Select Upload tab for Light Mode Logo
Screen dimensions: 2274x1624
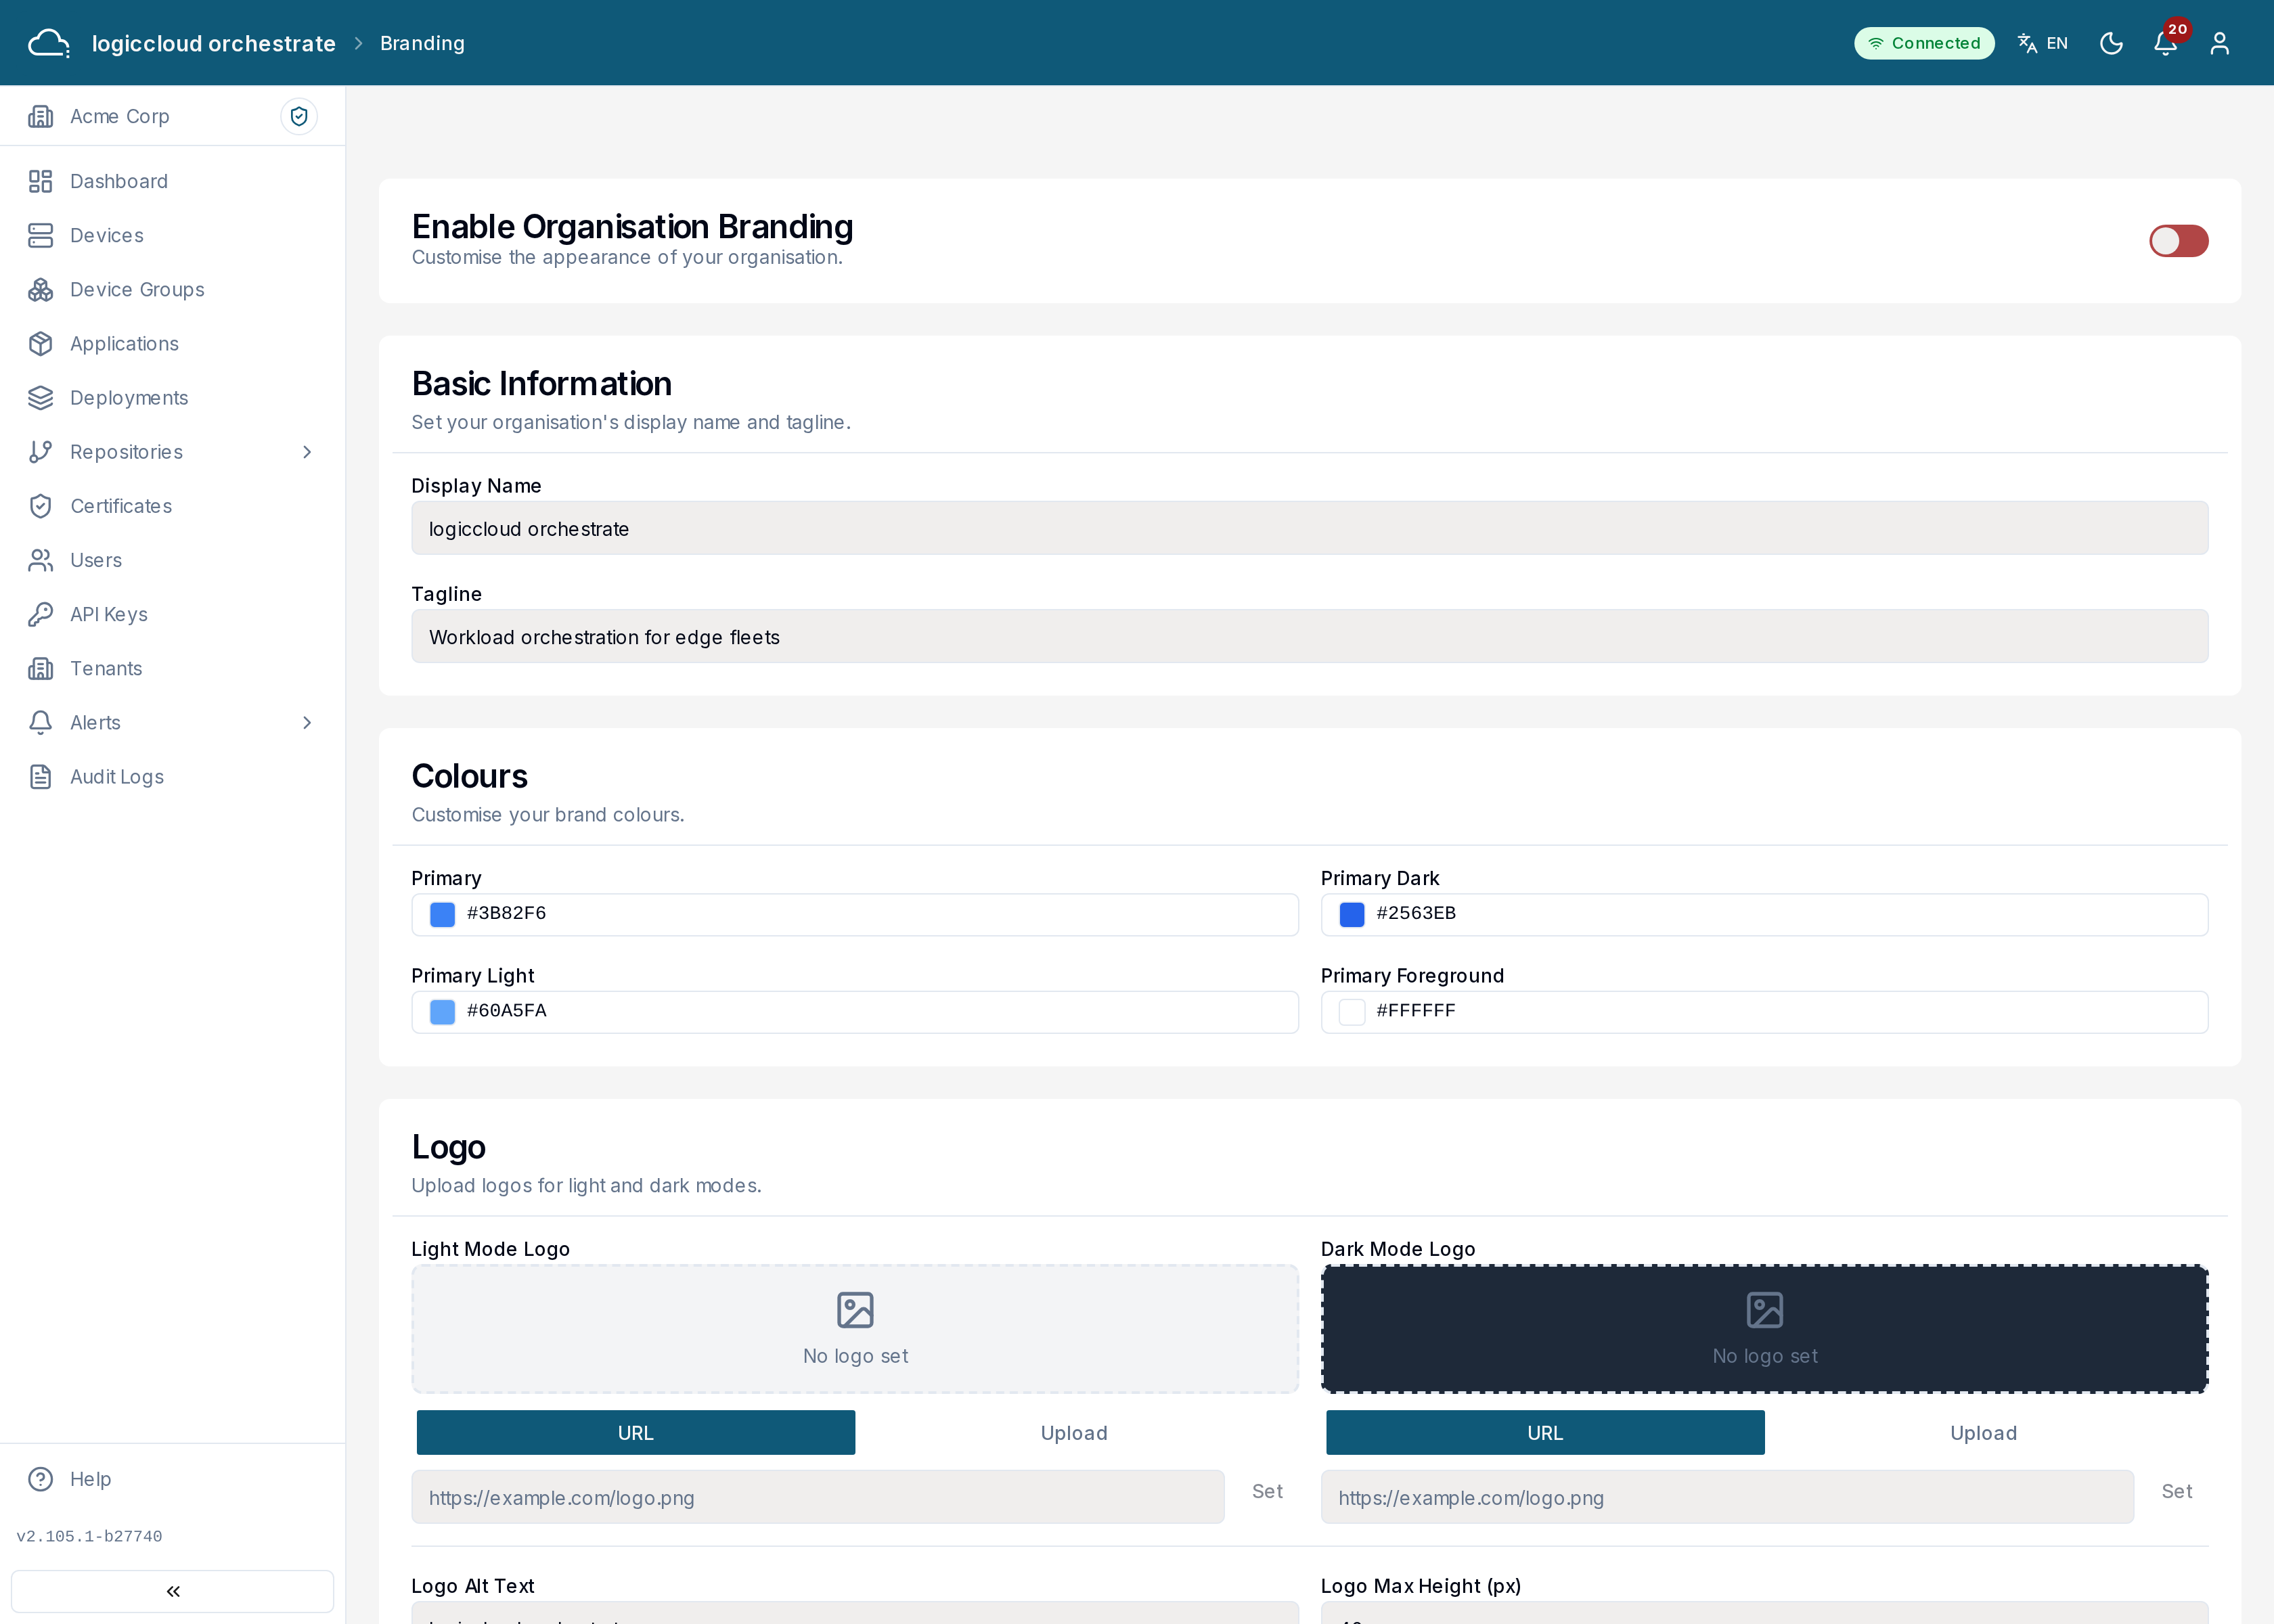1074,1433
